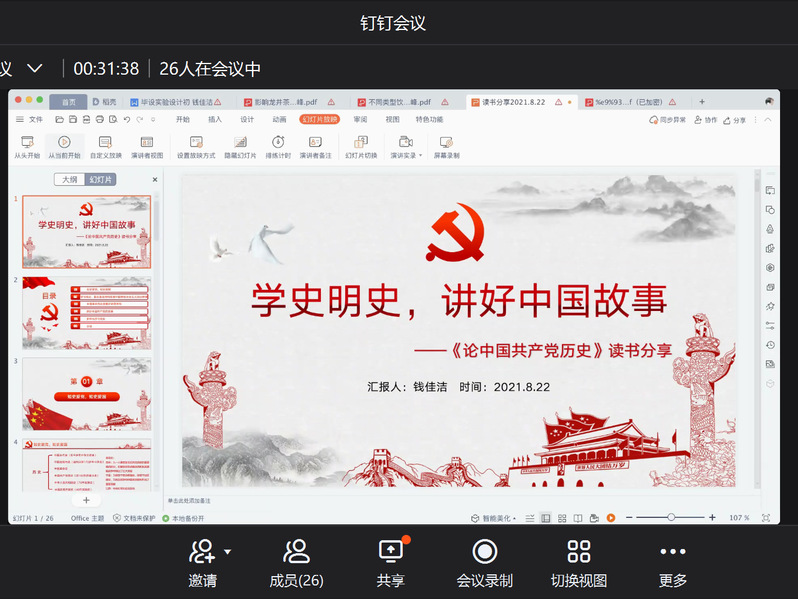
Task: Open 幻灯片切换 slide transition
Action: 361,147
